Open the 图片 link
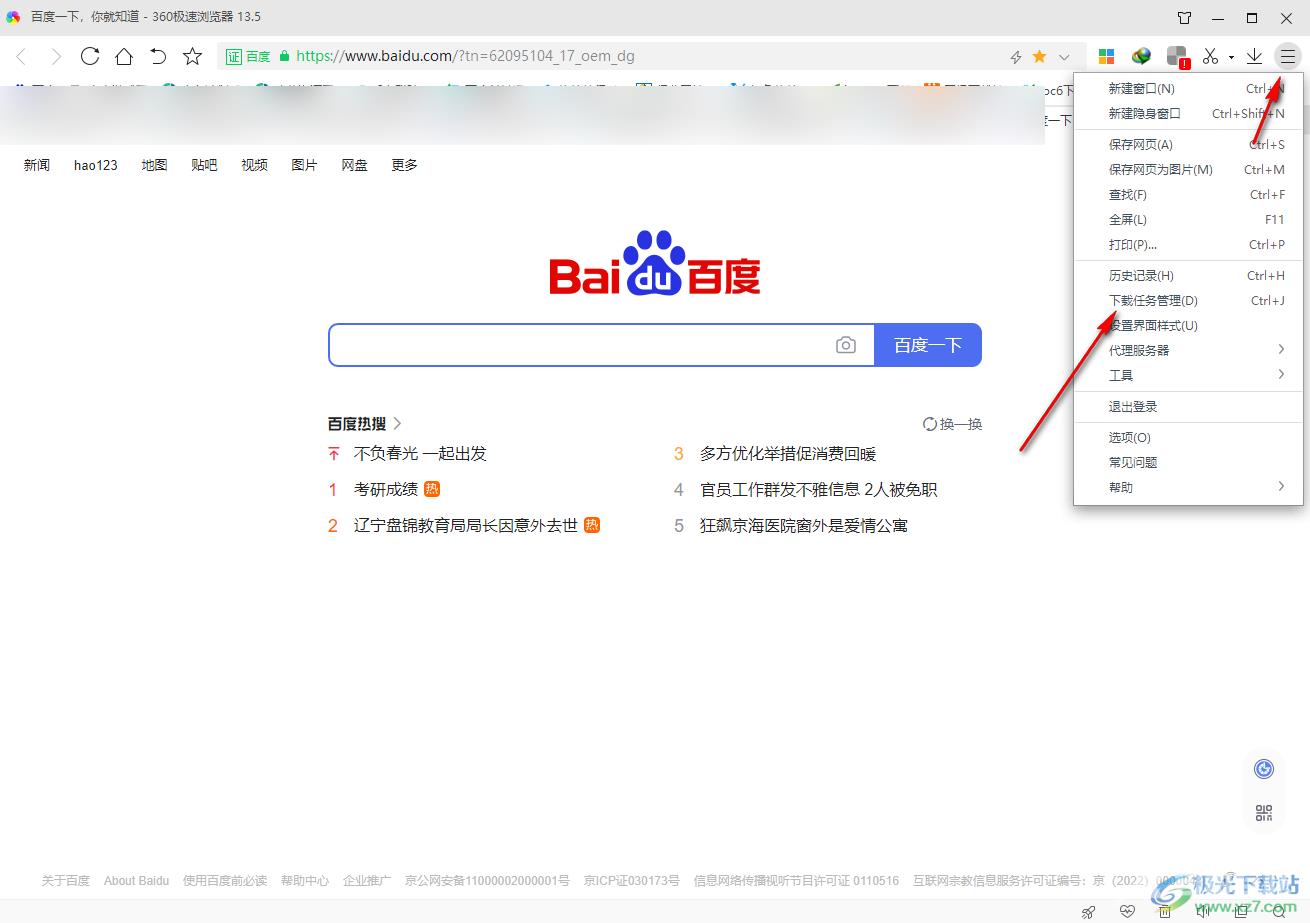 304,165
